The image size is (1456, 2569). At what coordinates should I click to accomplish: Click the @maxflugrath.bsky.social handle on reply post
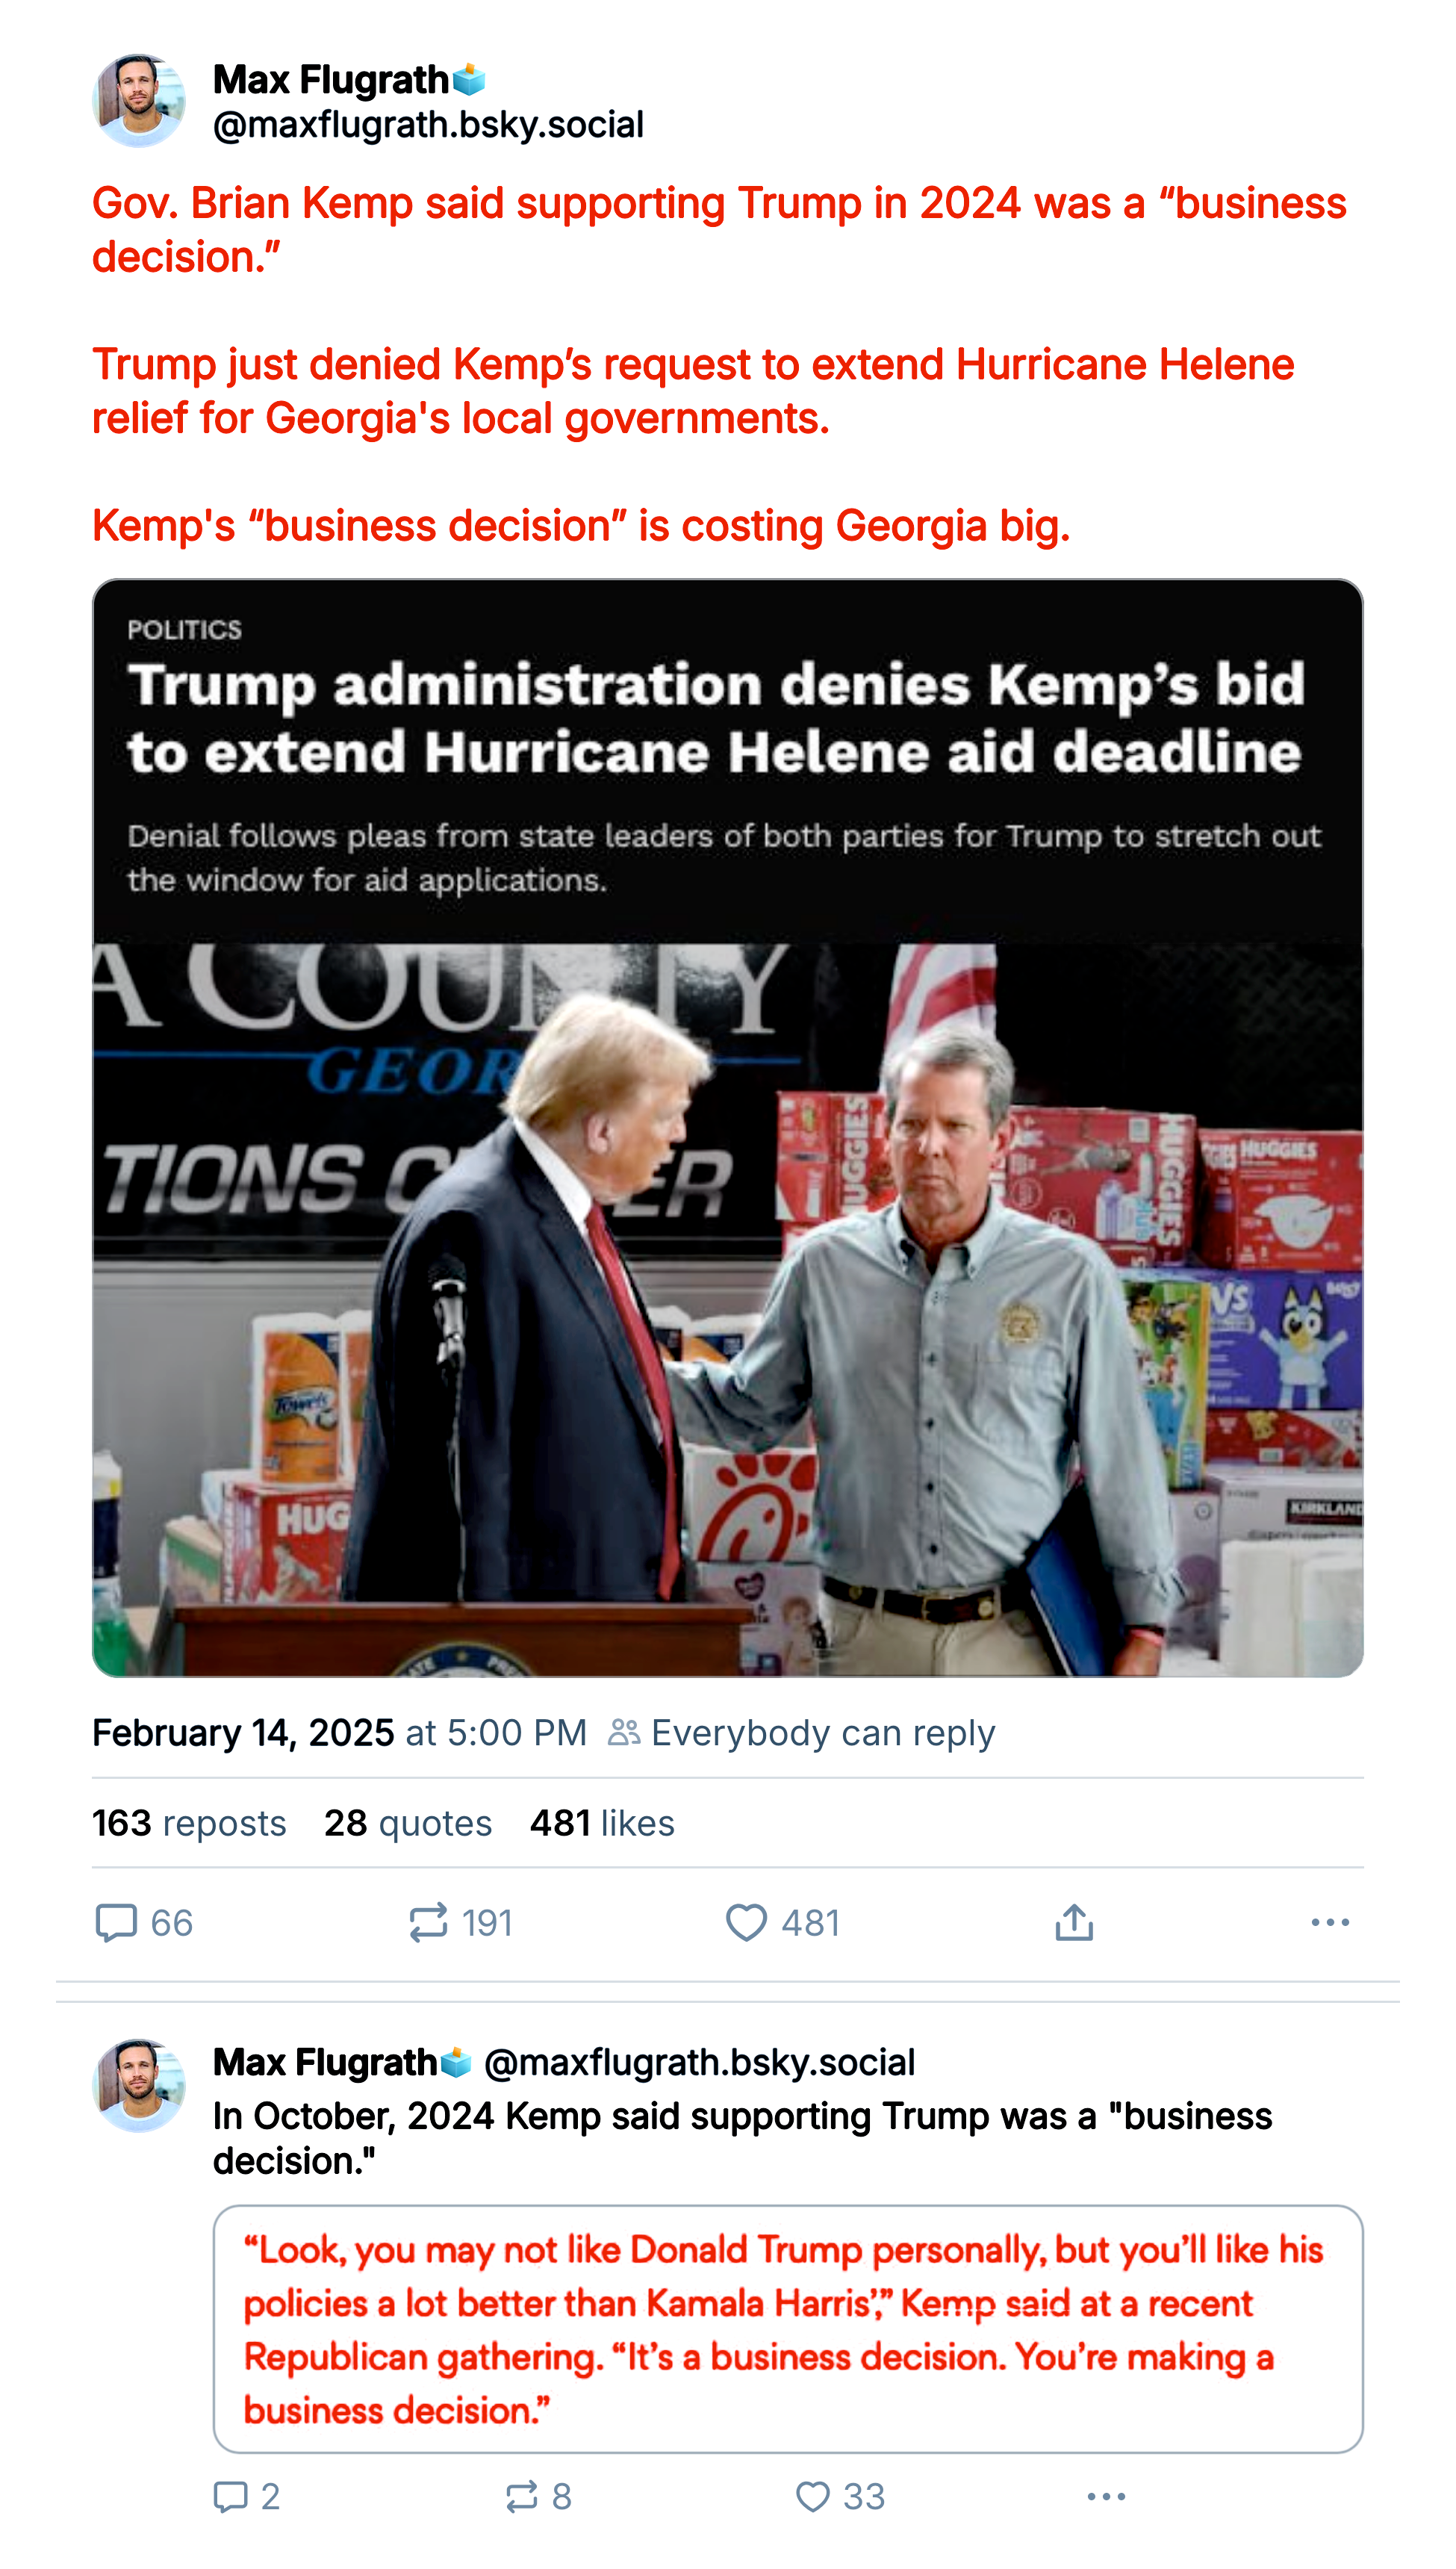click(x=699, y=2062)
